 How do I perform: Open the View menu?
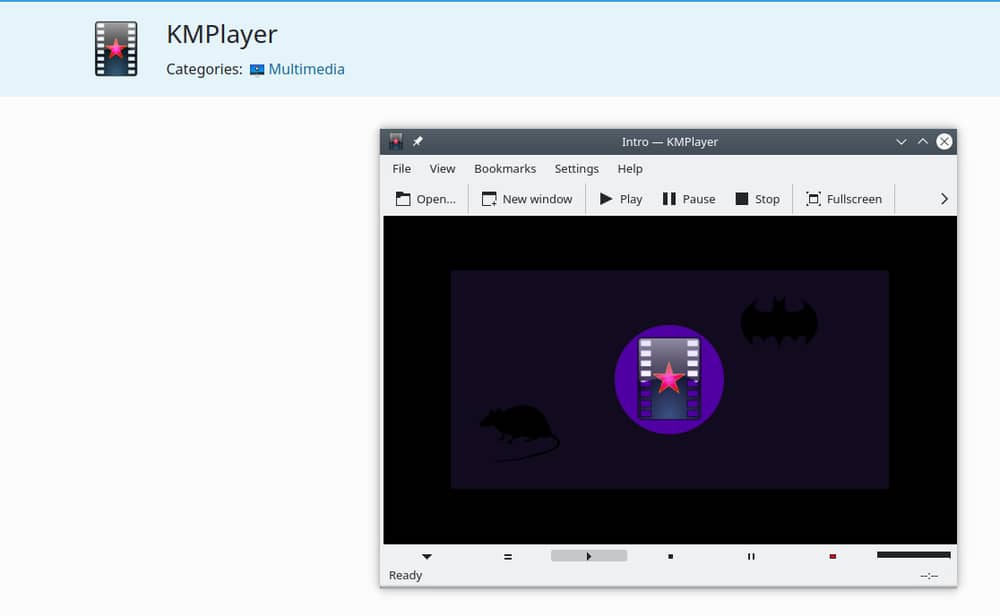pos(442,168)
